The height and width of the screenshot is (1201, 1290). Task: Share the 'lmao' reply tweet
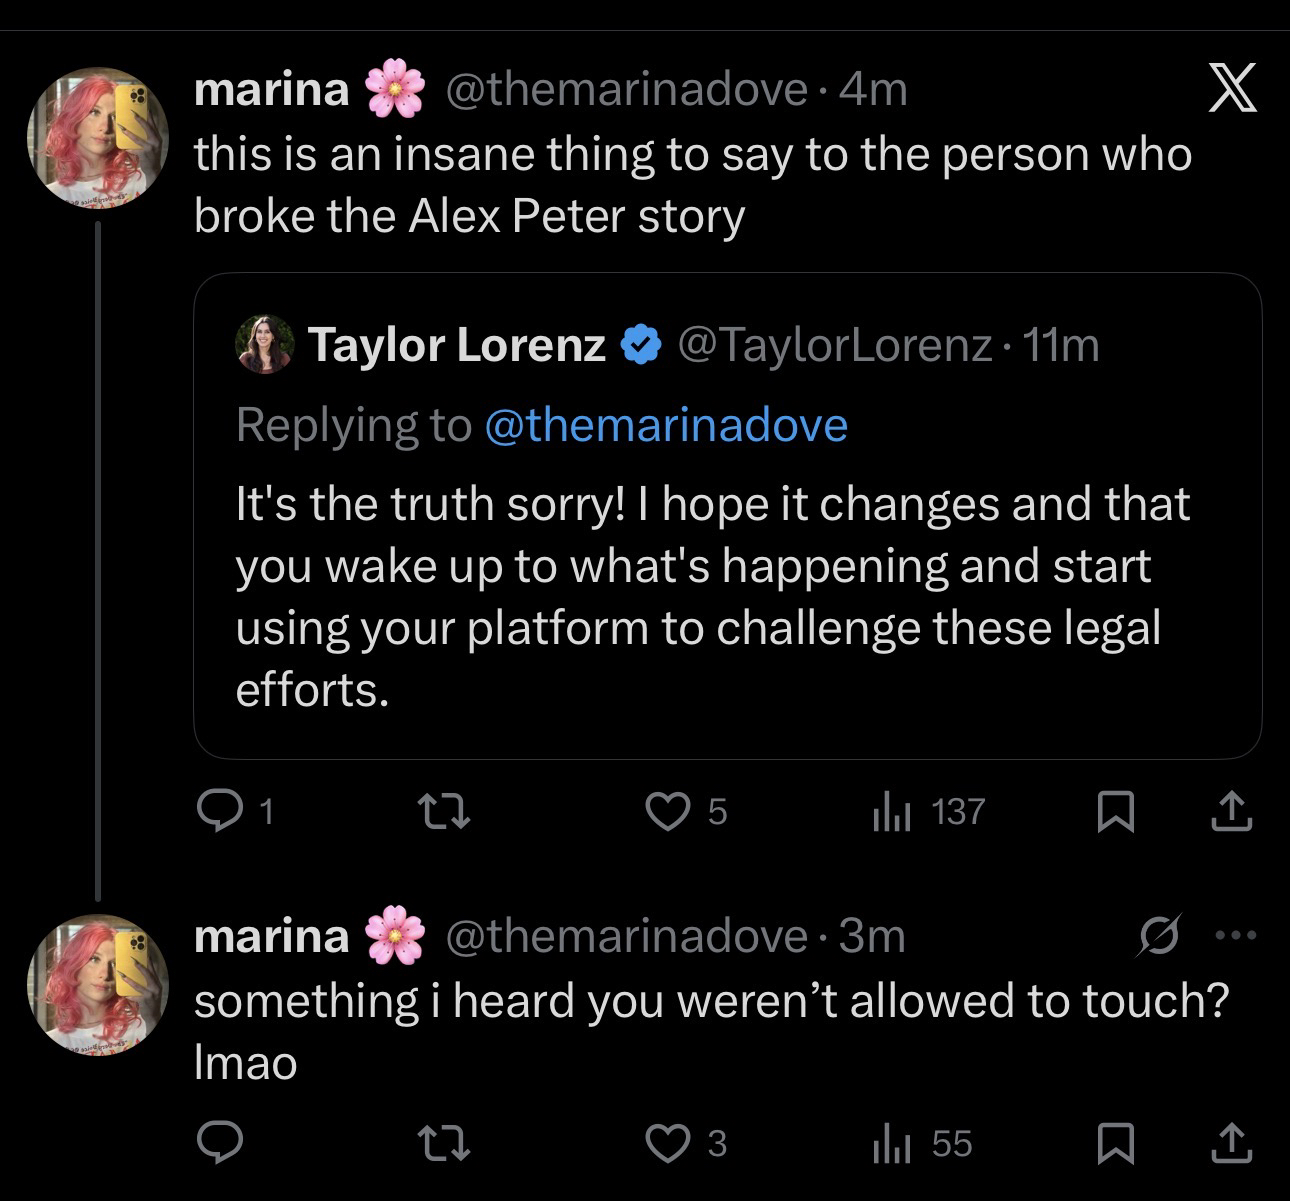(1231, 1143)
